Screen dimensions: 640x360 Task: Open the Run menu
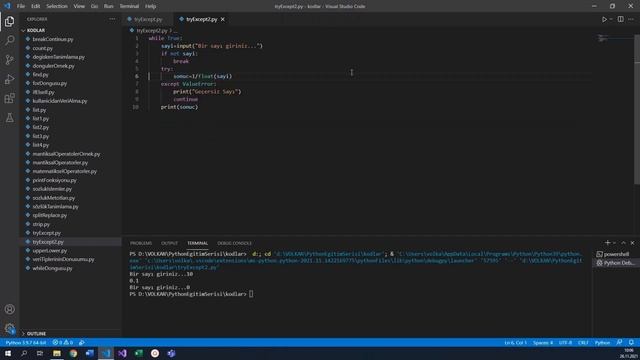click(109, 6)
